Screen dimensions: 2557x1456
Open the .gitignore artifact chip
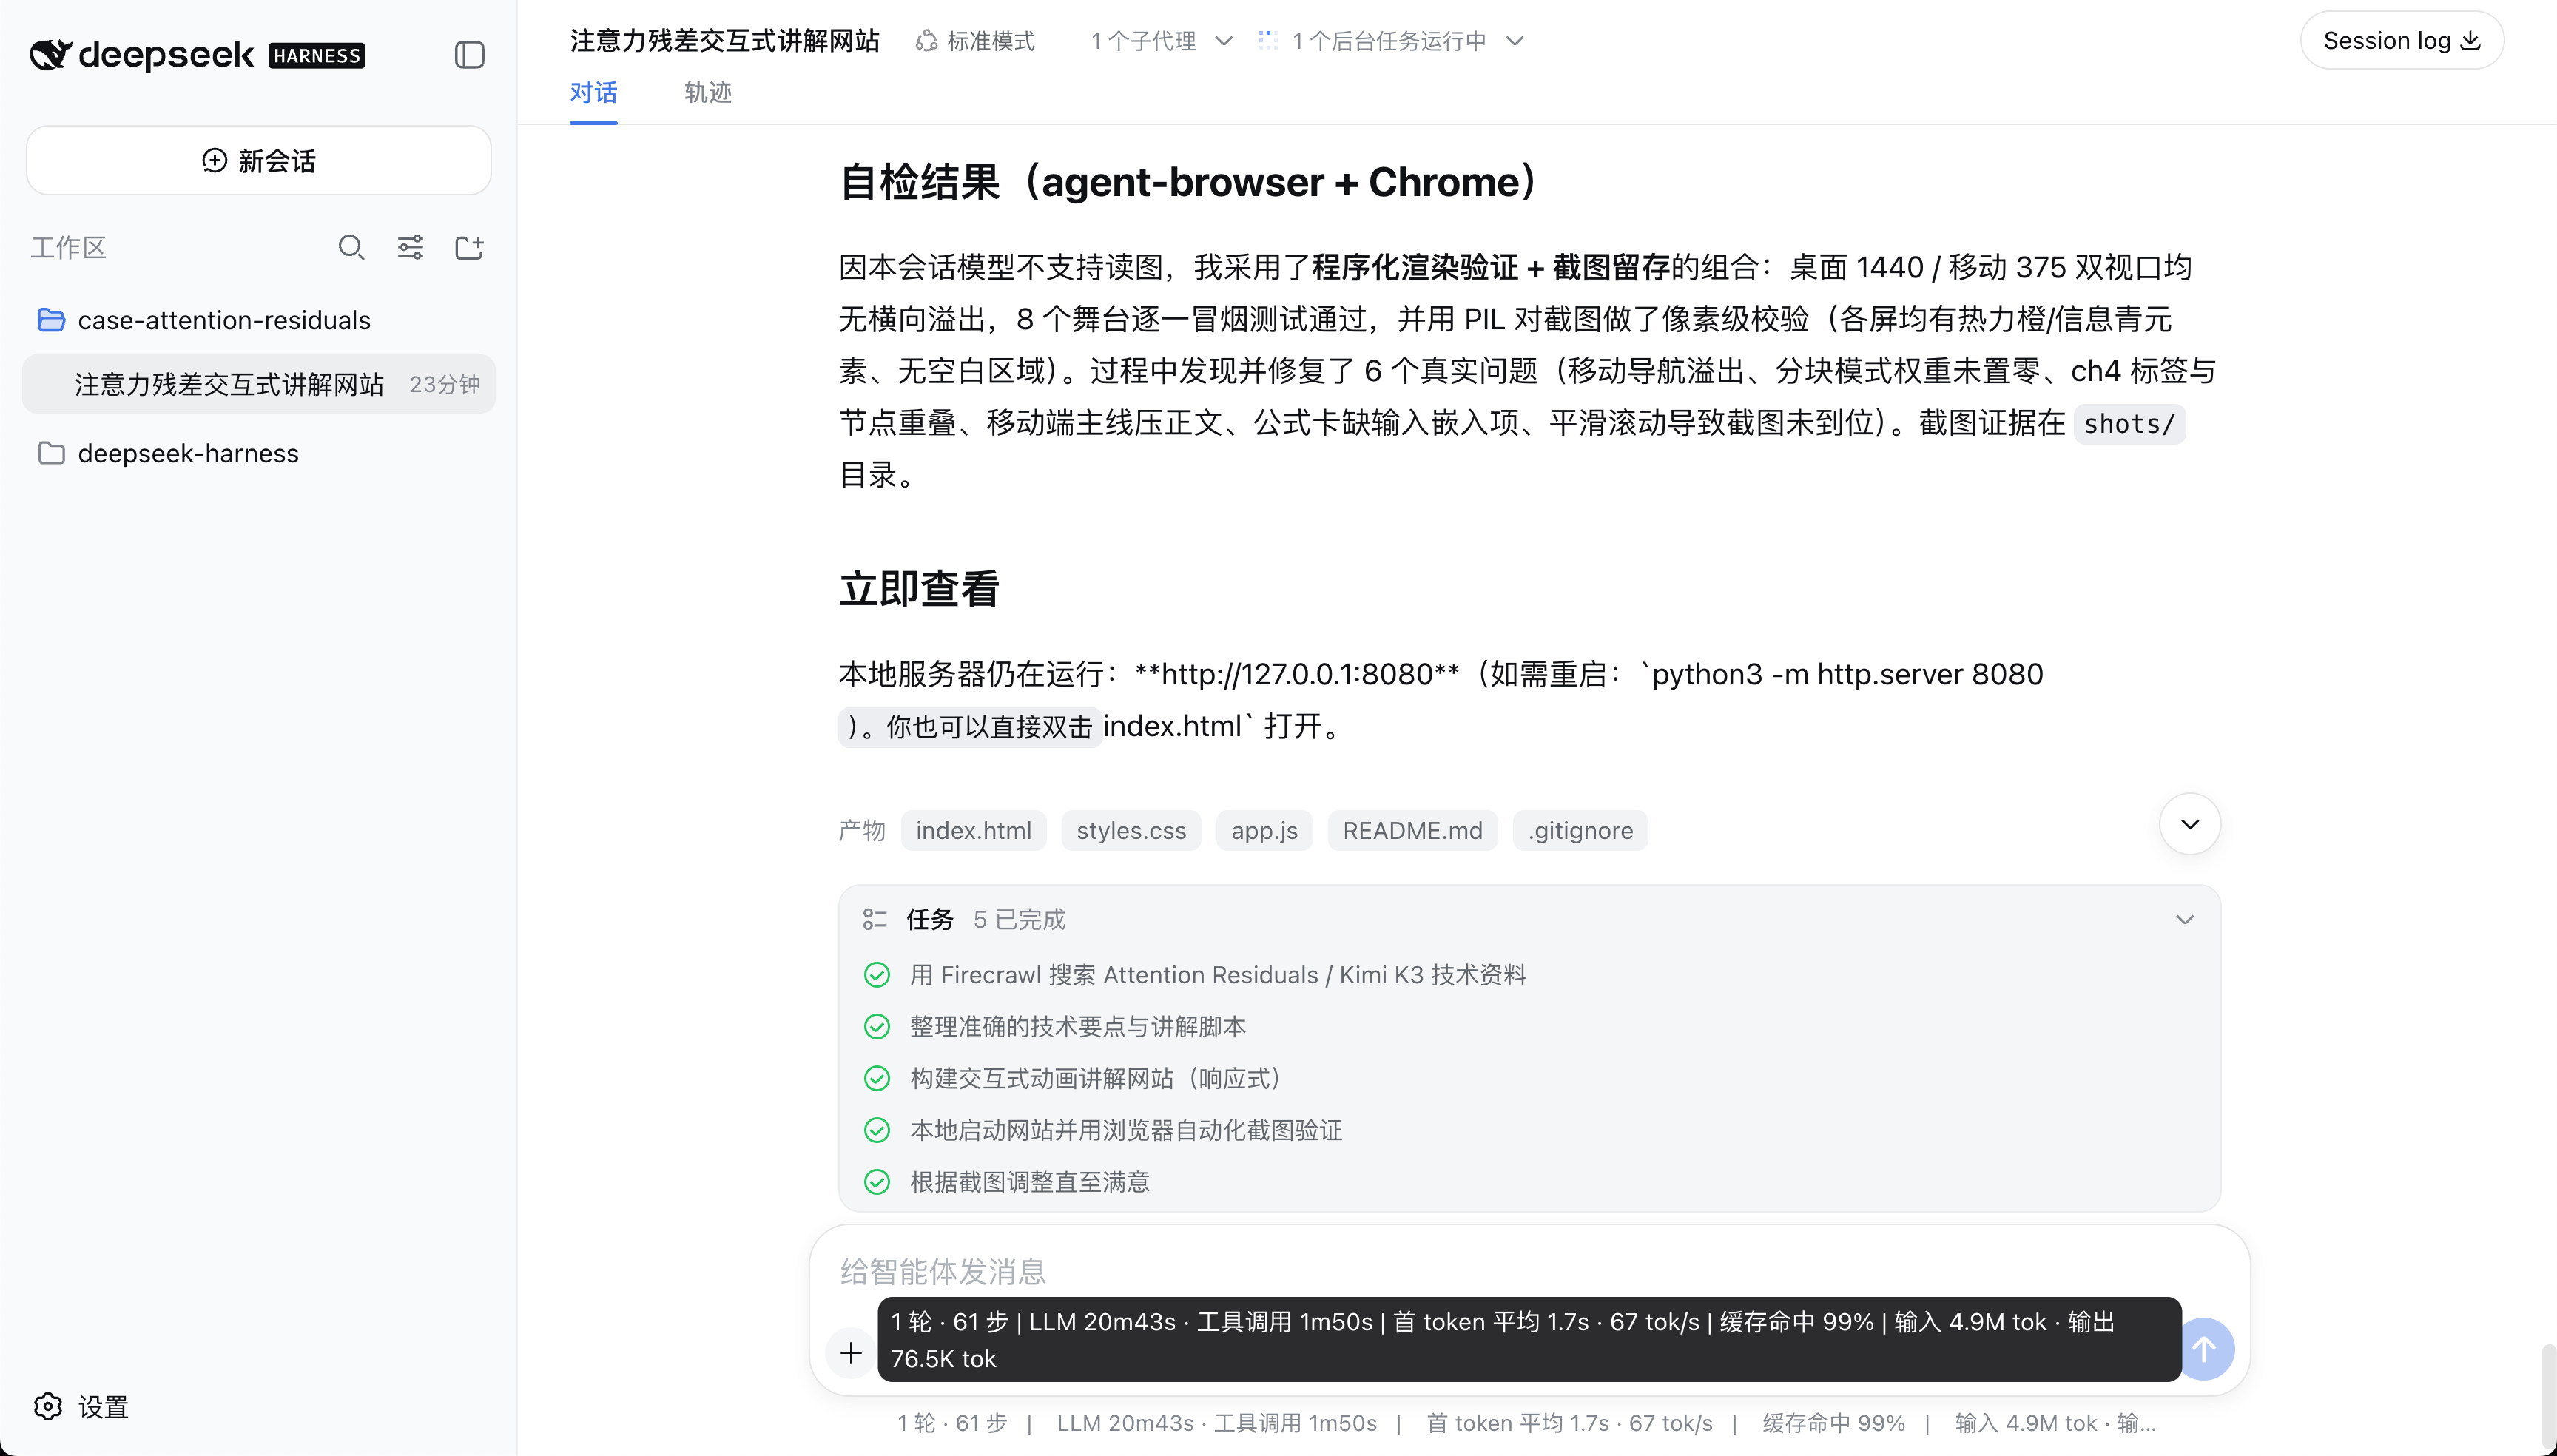pos(1580,830)
